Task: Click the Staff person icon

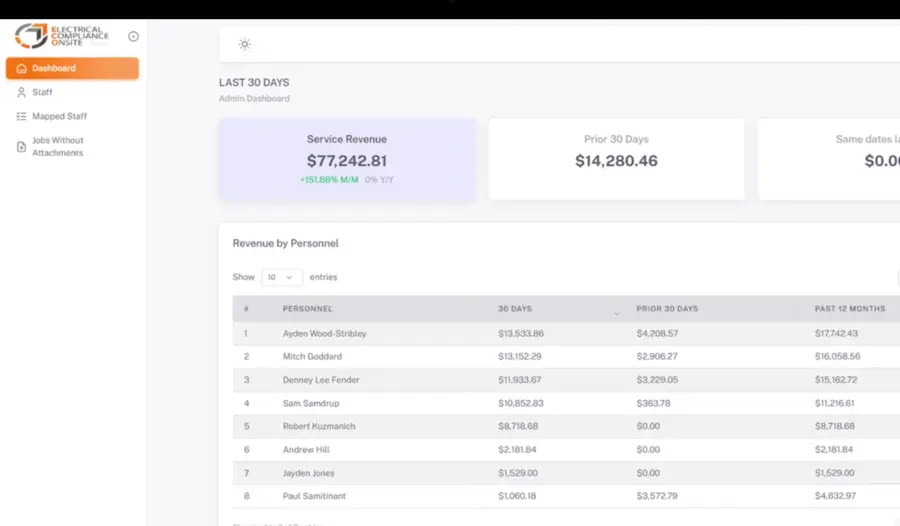Action: coord(21,92)
